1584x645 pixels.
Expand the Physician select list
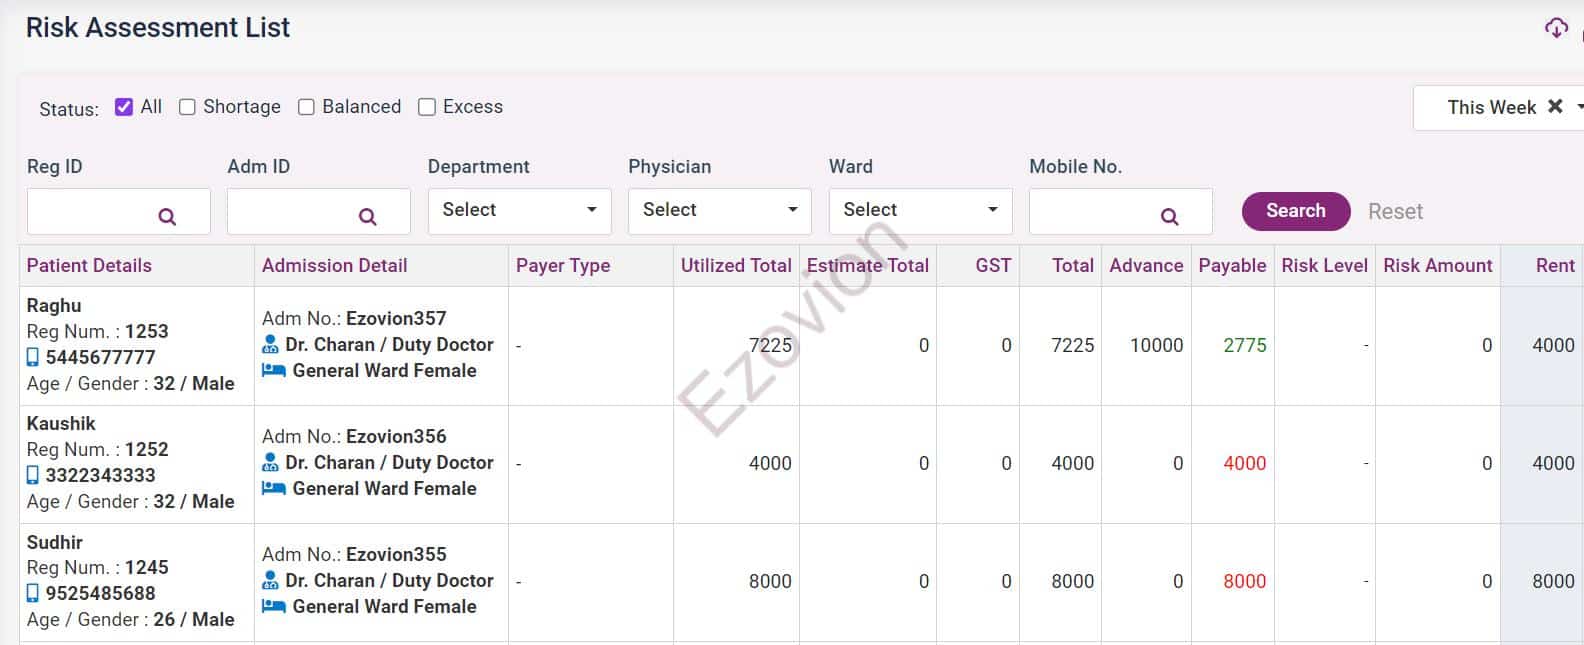[x=719, y=210]
